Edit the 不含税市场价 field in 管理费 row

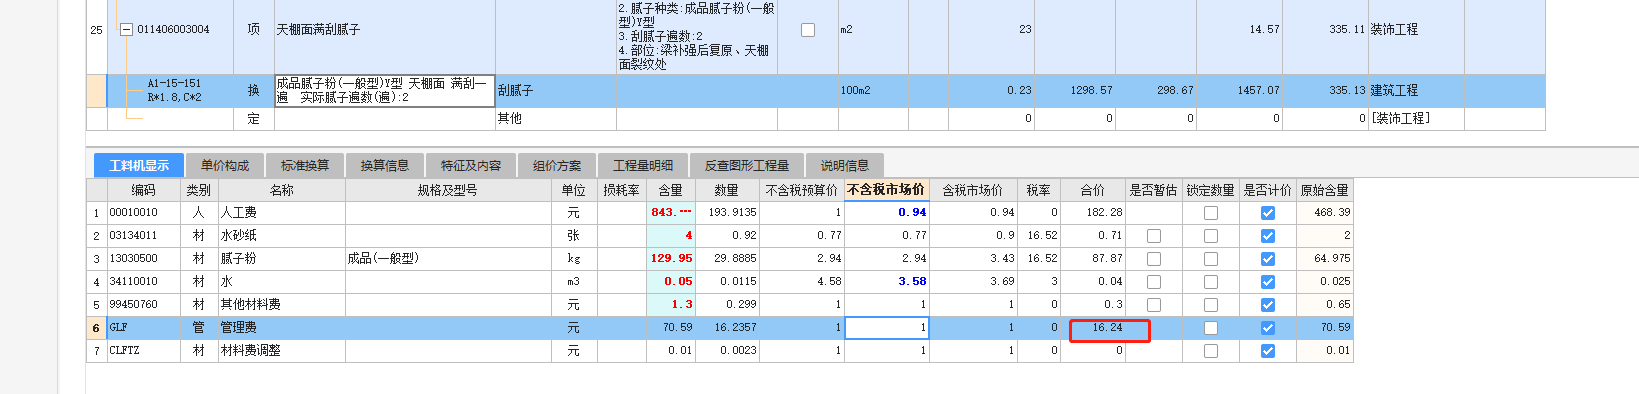[x=887, y=328]
